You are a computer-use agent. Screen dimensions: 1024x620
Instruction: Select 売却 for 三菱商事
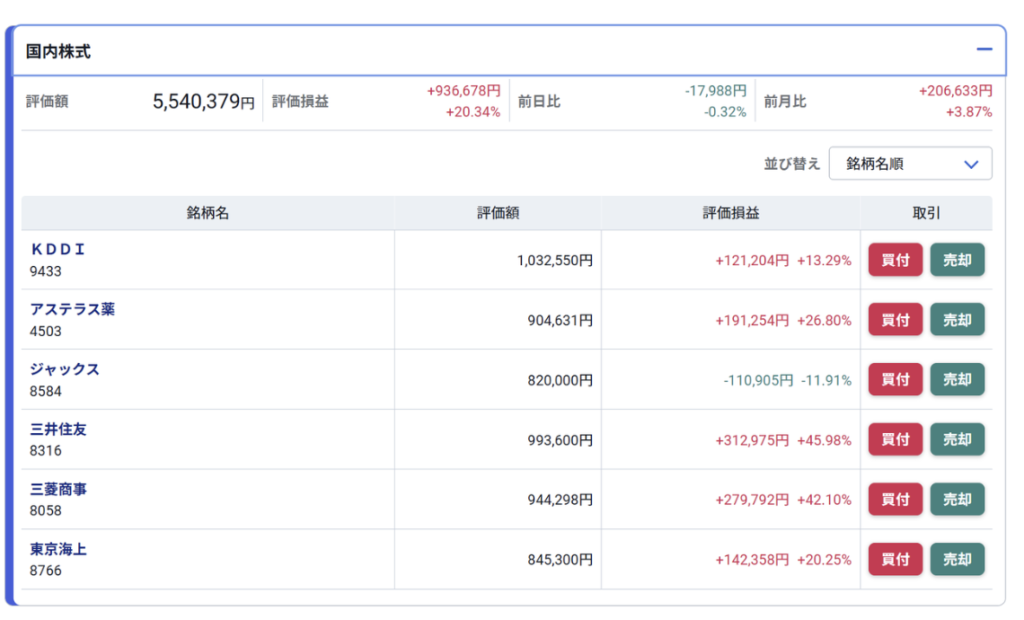[x=957, y=499]
